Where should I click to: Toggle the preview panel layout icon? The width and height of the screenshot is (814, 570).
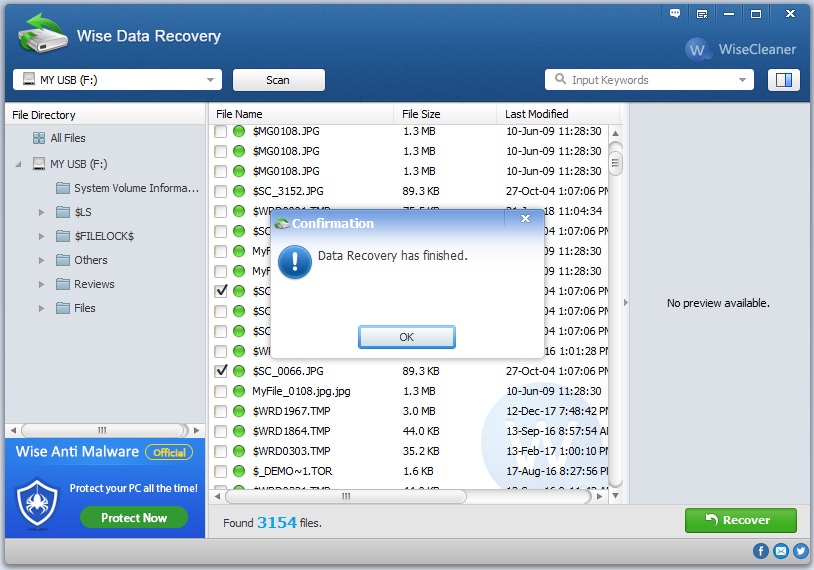[784, 80]
